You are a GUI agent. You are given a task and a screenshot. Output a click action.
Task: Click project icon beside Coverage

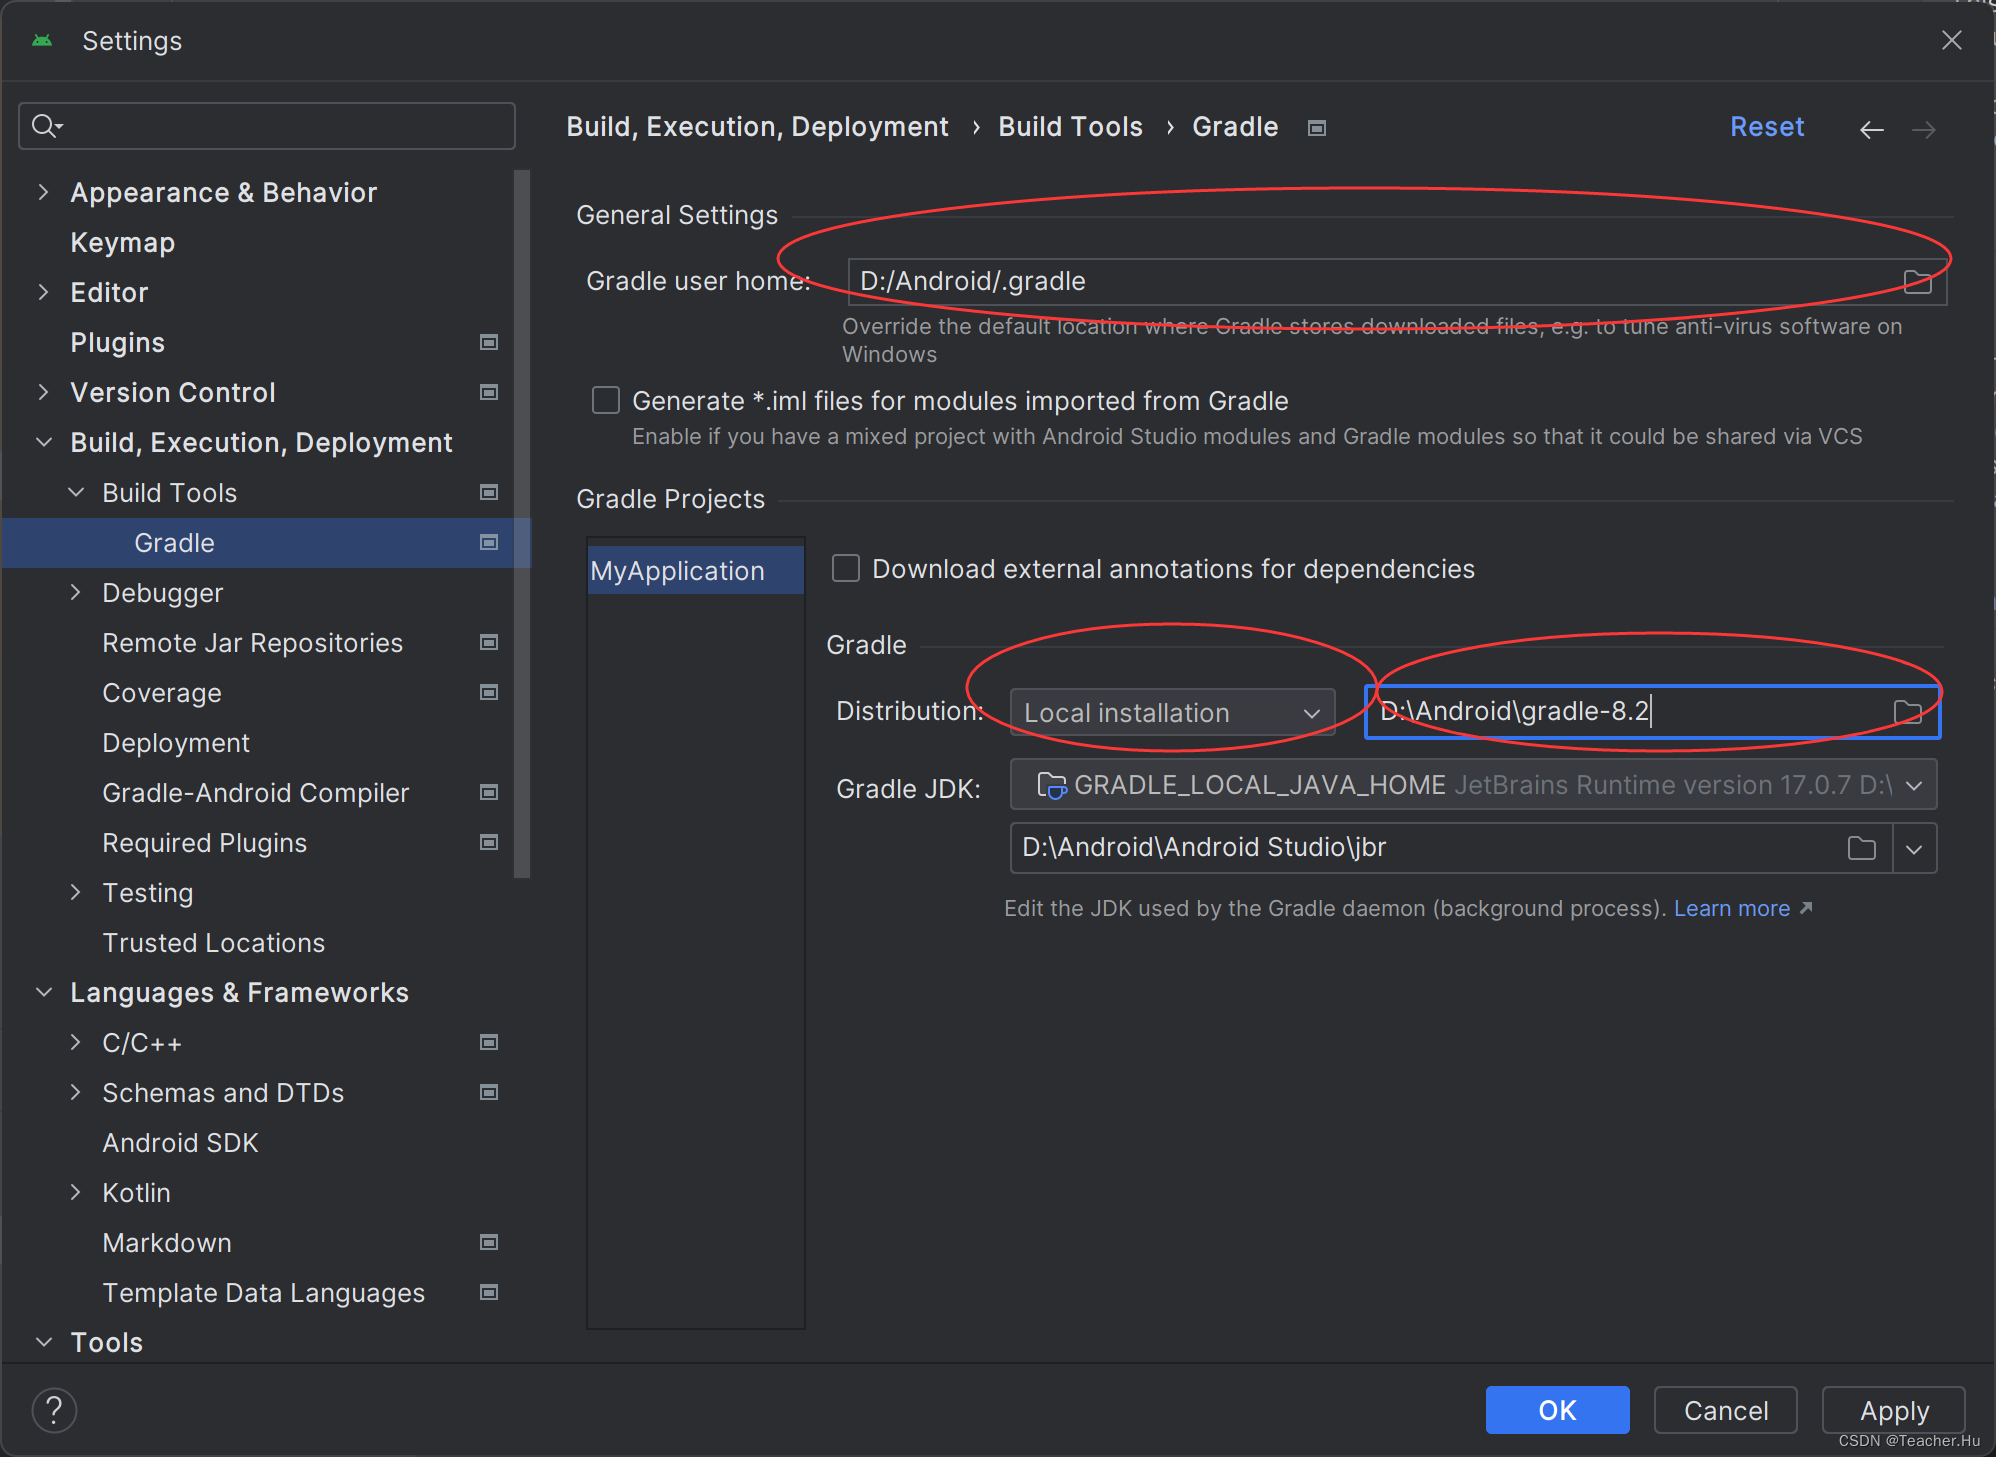pyautogui.click(x=489, y=693)
